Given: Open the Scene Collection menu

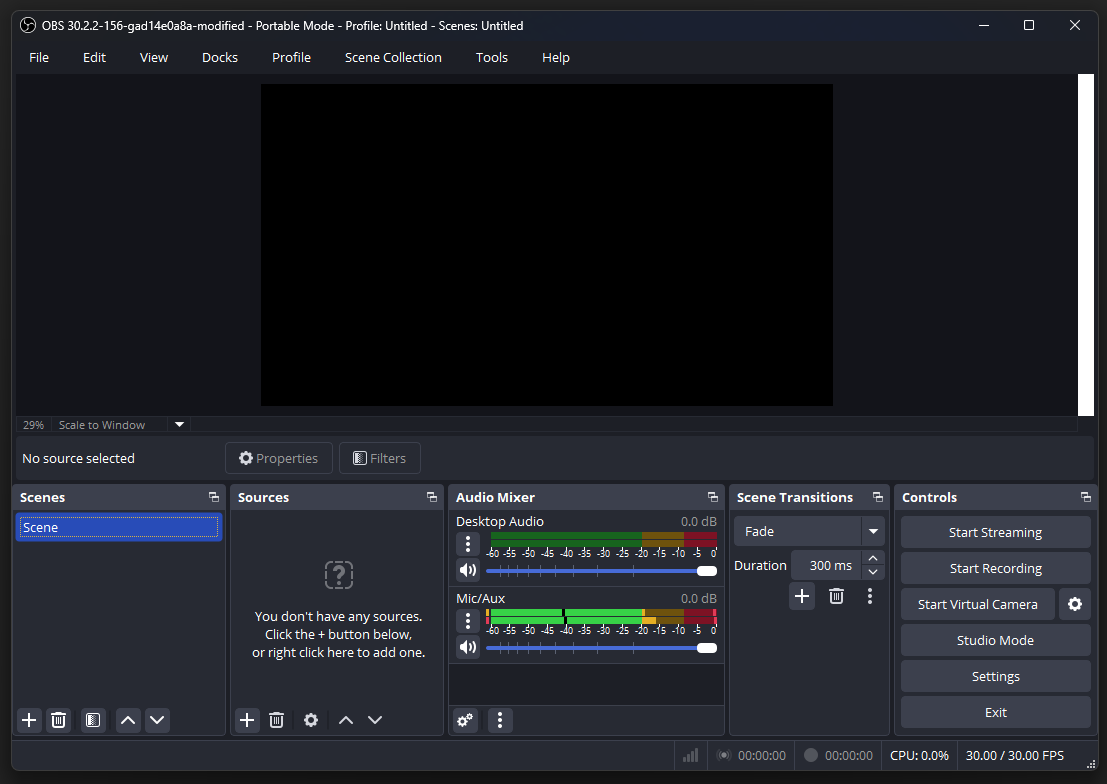Looking at the screenshot, I should point(393,57).
